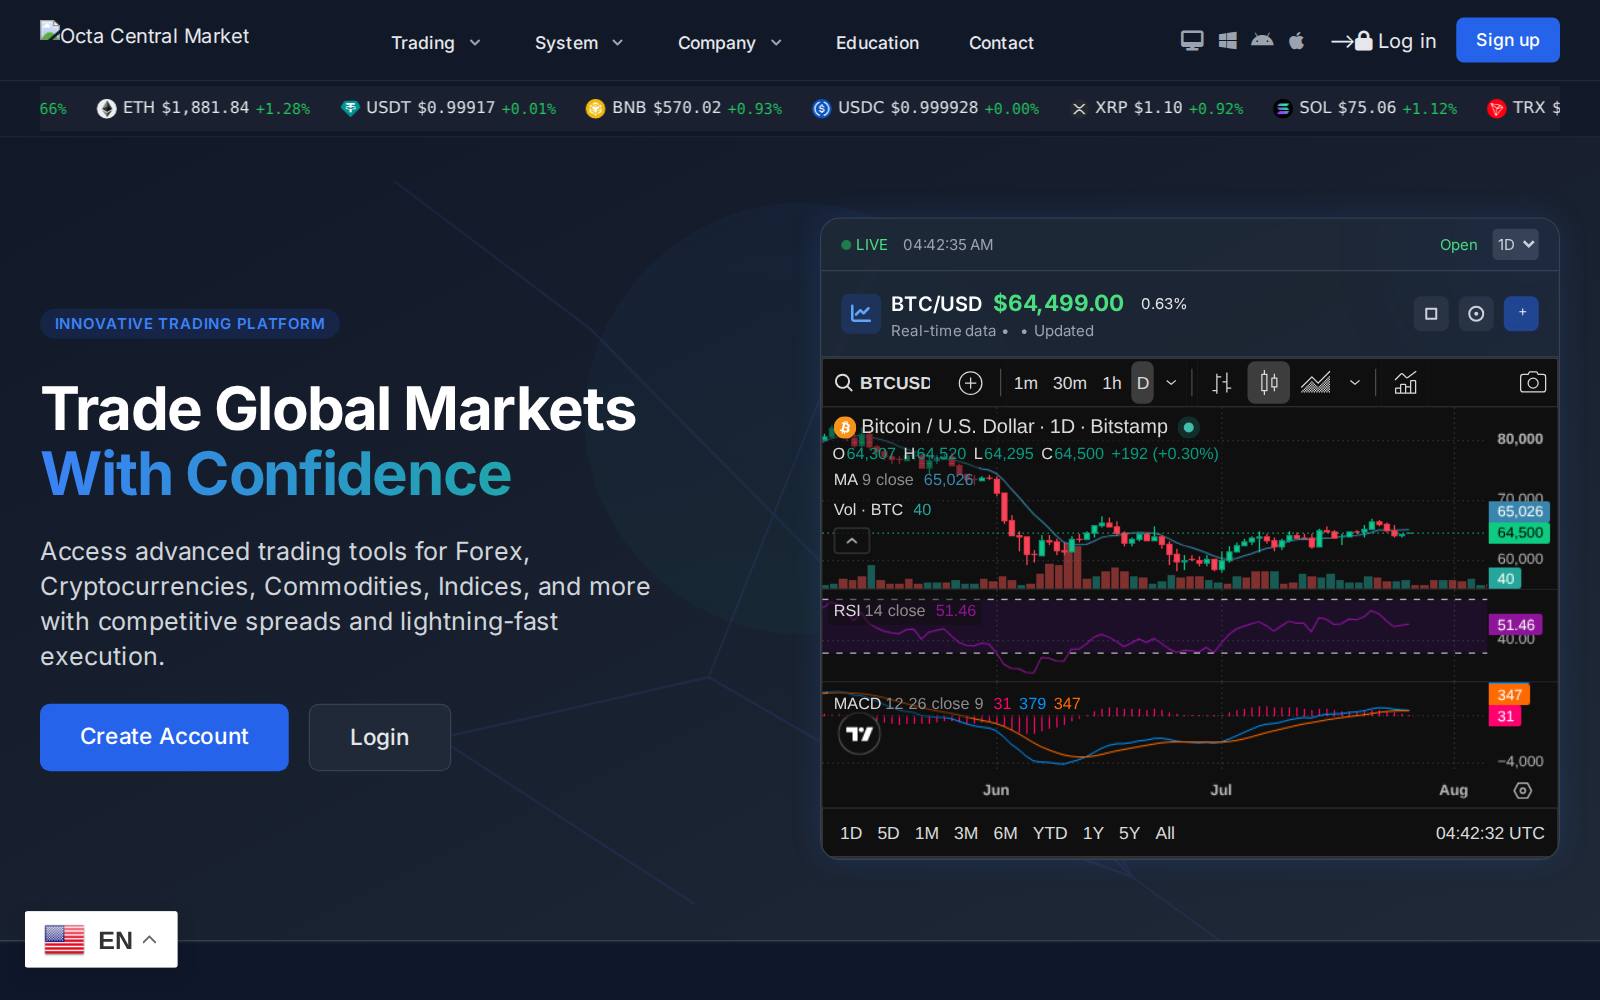Click the SOL coin icon in ticker

(1282, 108)
